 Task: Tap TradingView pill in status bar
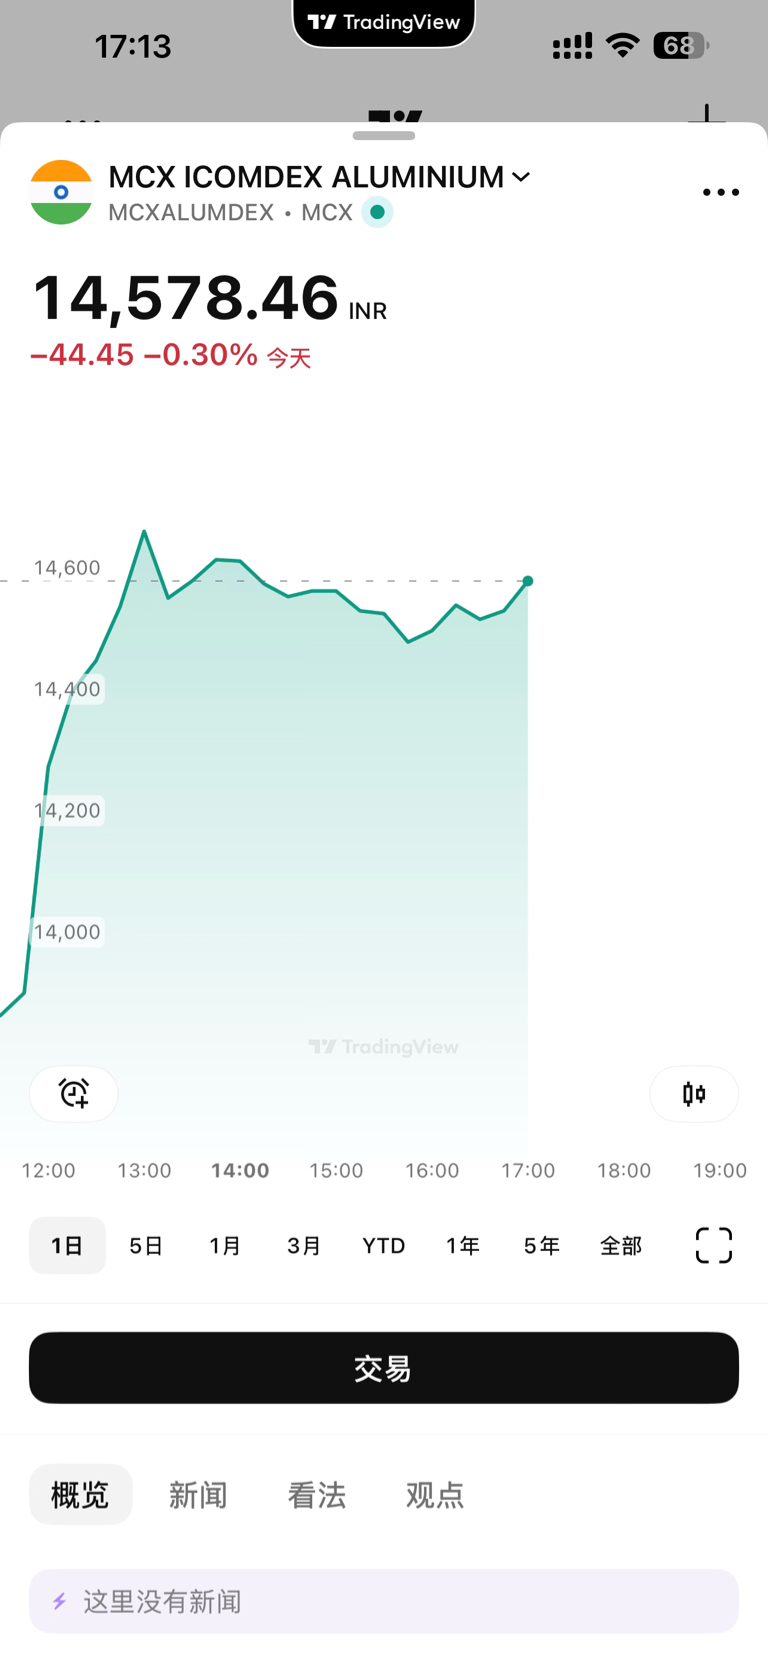tap(384, 22)
